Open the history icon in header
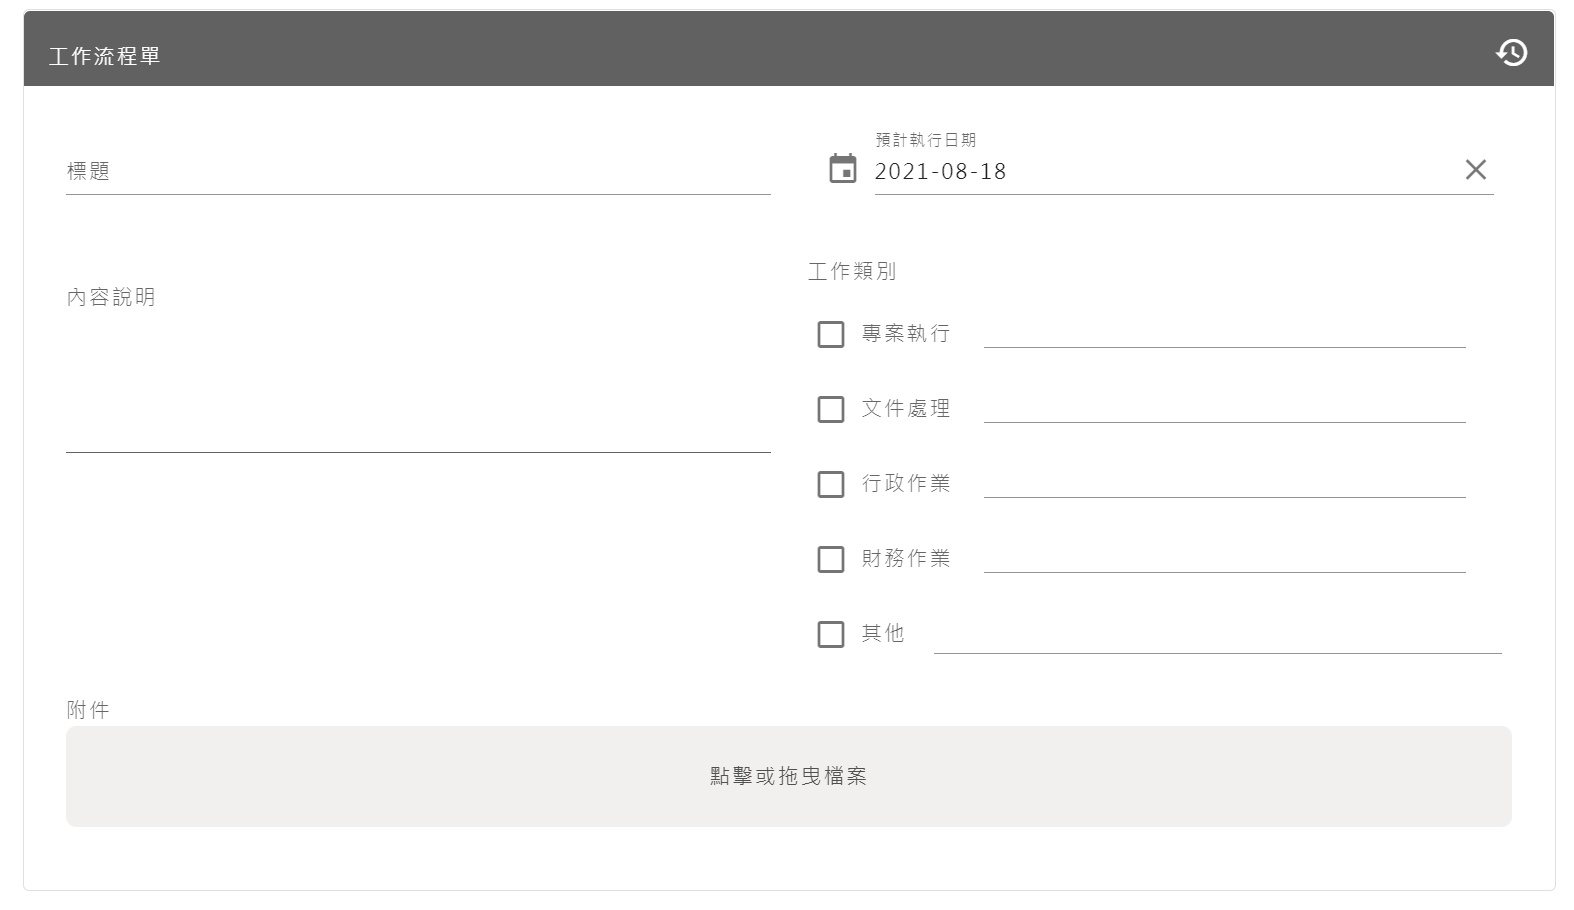 [1511, 52]
